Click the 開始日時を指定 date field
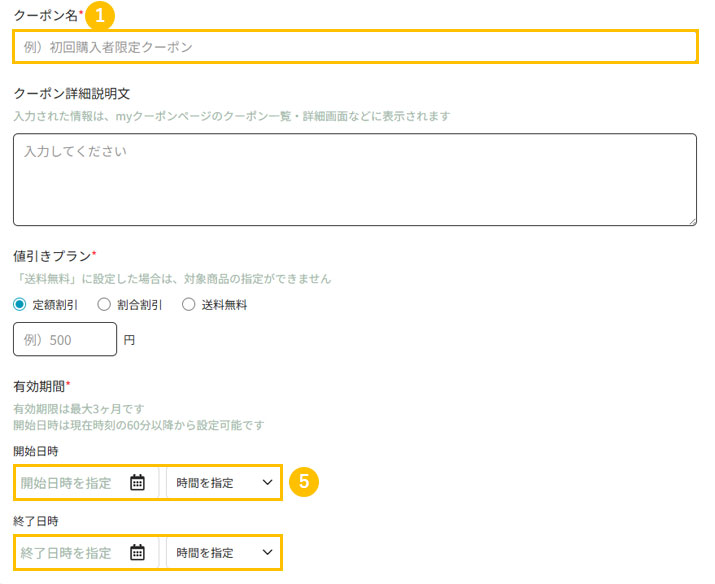This screenshot has width=715, height=584. (68, 483)
